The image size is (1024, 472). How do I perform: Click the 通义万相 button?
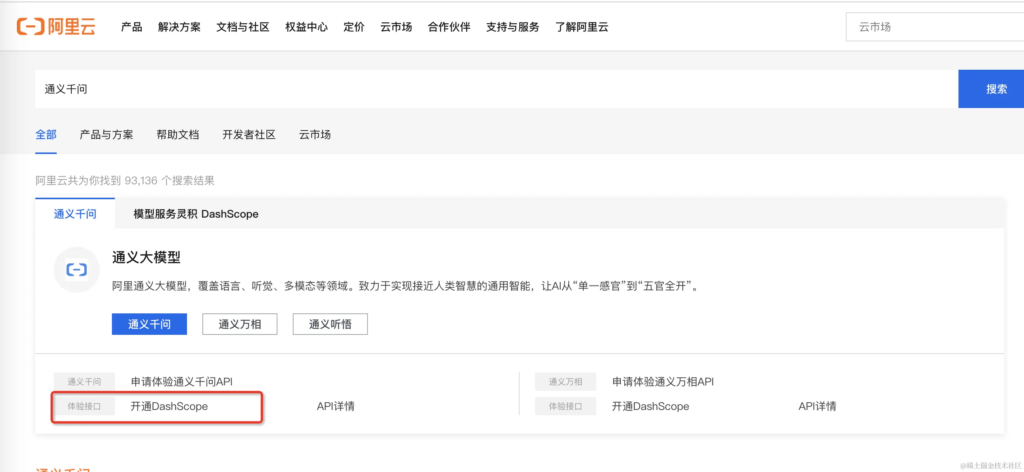pos(240,324)
